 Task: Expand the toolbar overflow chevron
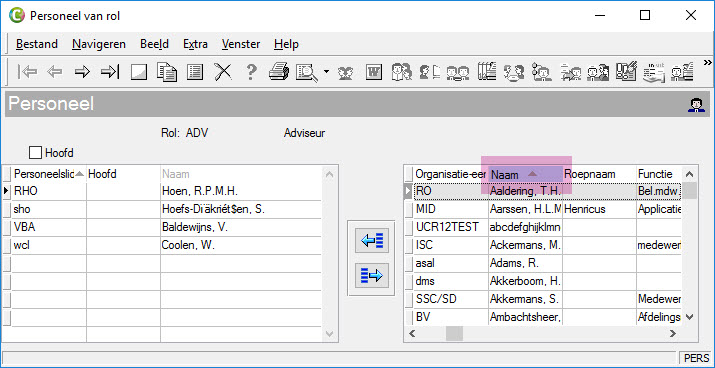(707, 62)
